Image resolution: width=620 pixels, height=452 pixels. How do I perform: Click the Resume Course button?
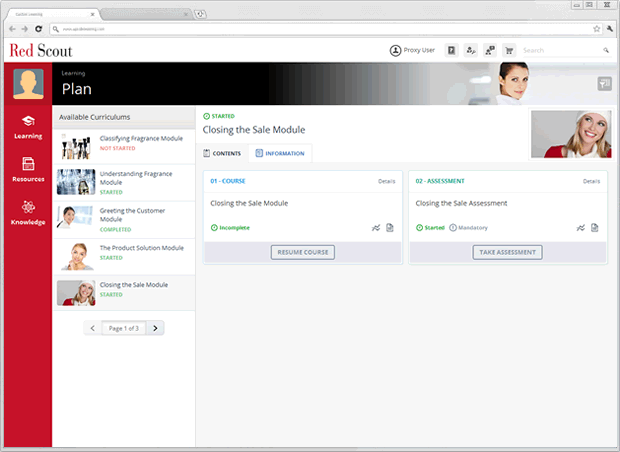point(303,252)
